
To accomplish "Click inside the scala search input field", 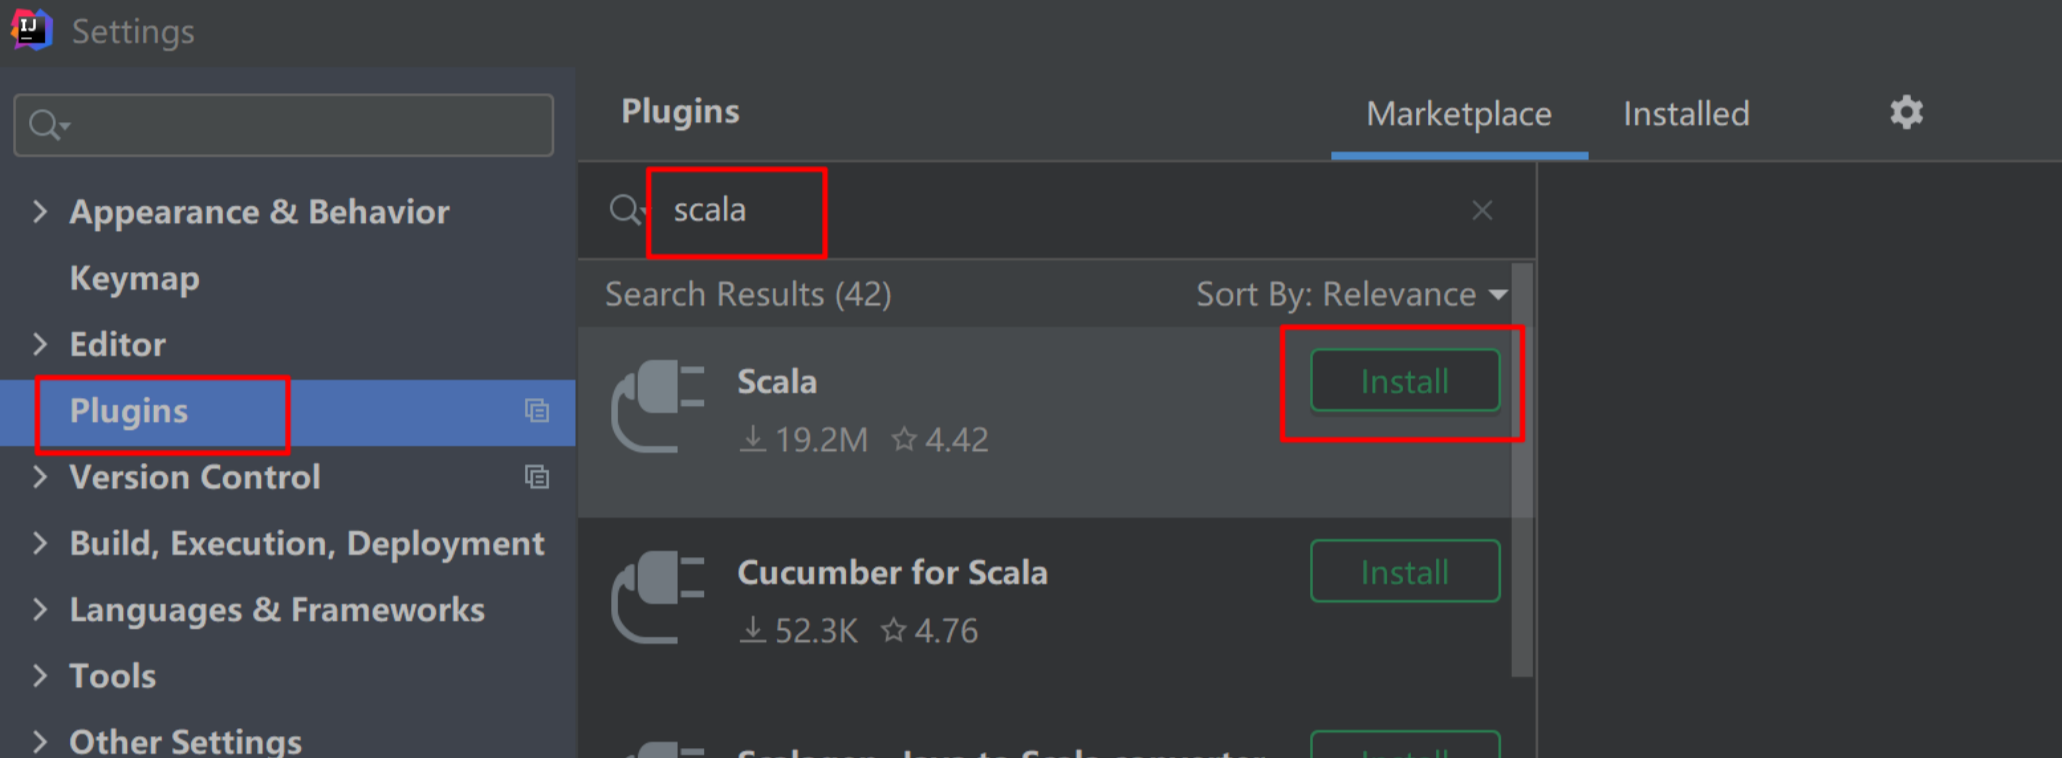I will 737,210.
